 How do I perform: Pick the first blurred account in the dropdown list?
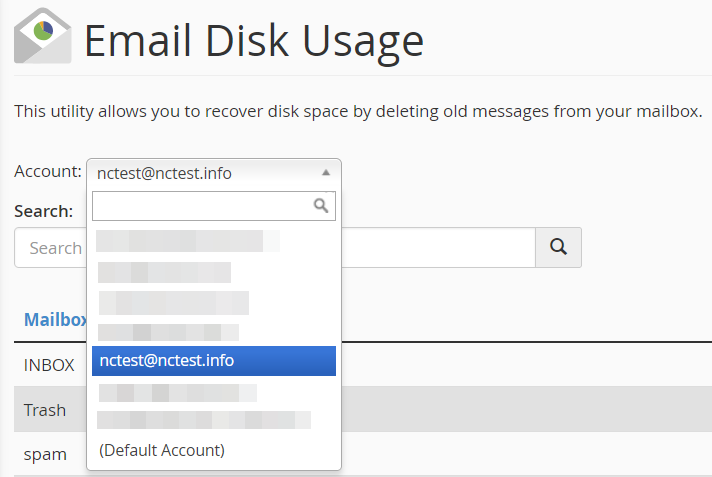188,241
